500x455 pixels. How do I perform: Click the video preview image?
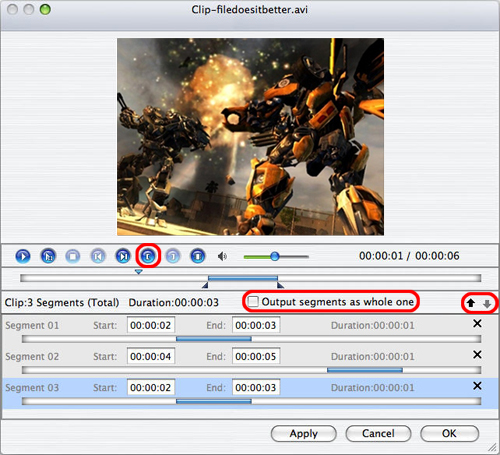click(250, 137)
